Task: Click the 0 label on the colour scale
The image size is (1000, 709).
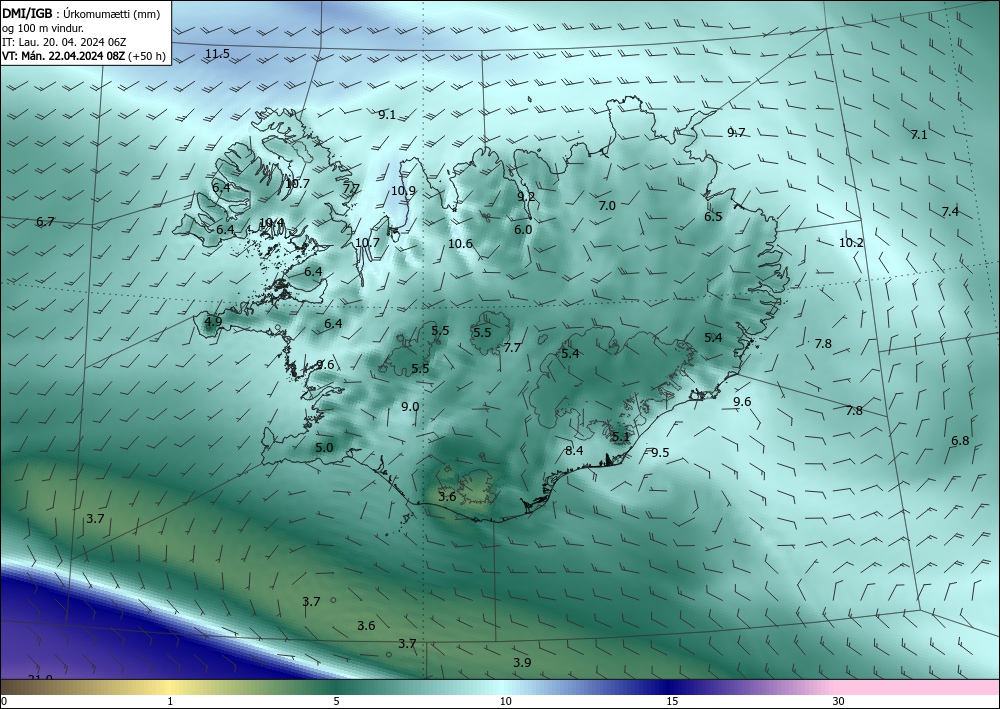Action: click(4, 701)
